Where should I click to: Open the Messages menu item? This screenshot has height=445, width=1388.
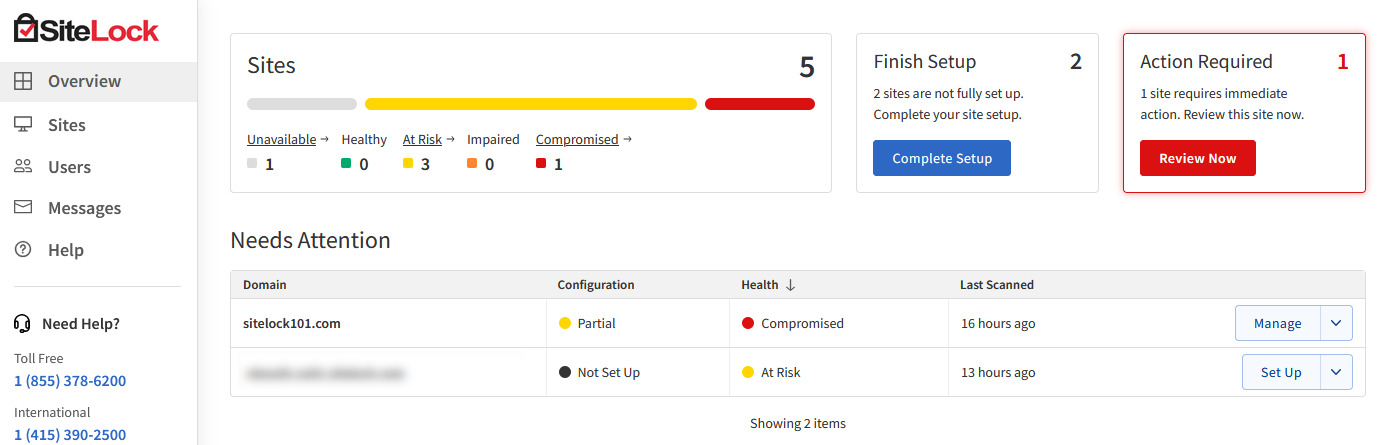tap(84, 208)
